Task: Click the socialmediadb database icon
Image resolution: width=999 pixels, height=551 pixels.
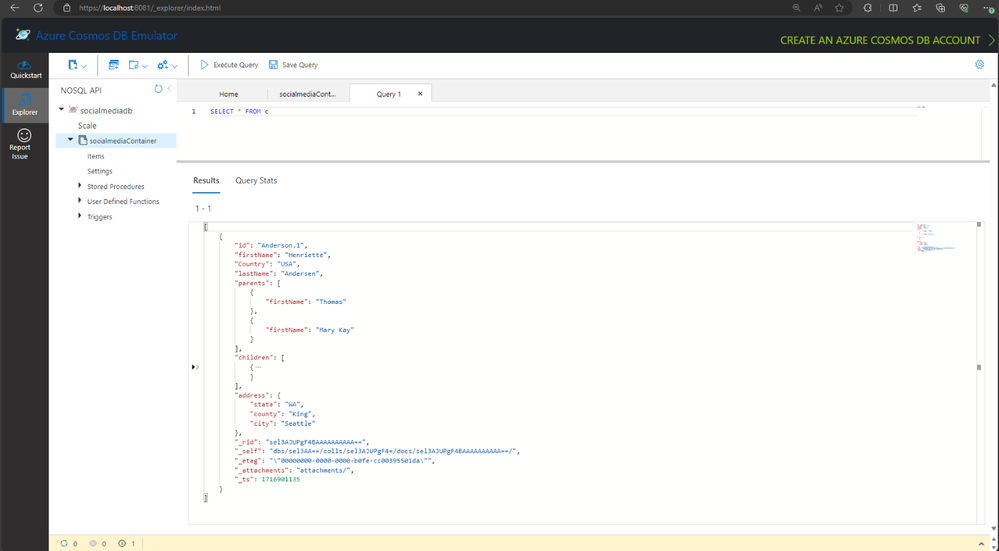Action: click(x=73, y=110)
